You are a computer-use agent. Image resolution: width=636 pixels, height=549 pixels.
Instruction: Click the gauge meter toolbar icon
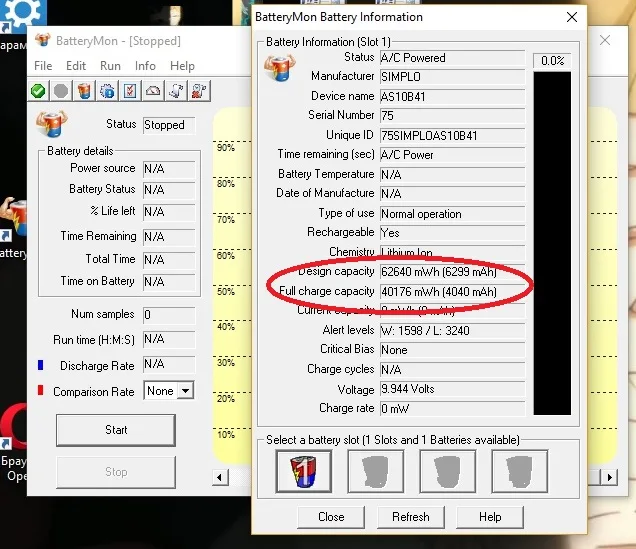click(x=153, y=91)
